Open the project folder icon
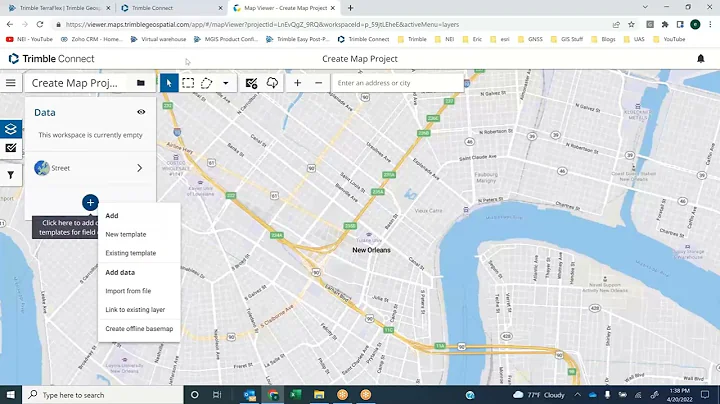Image resolution: width=720 pixels, height=404 pixels. click(141, 83)
